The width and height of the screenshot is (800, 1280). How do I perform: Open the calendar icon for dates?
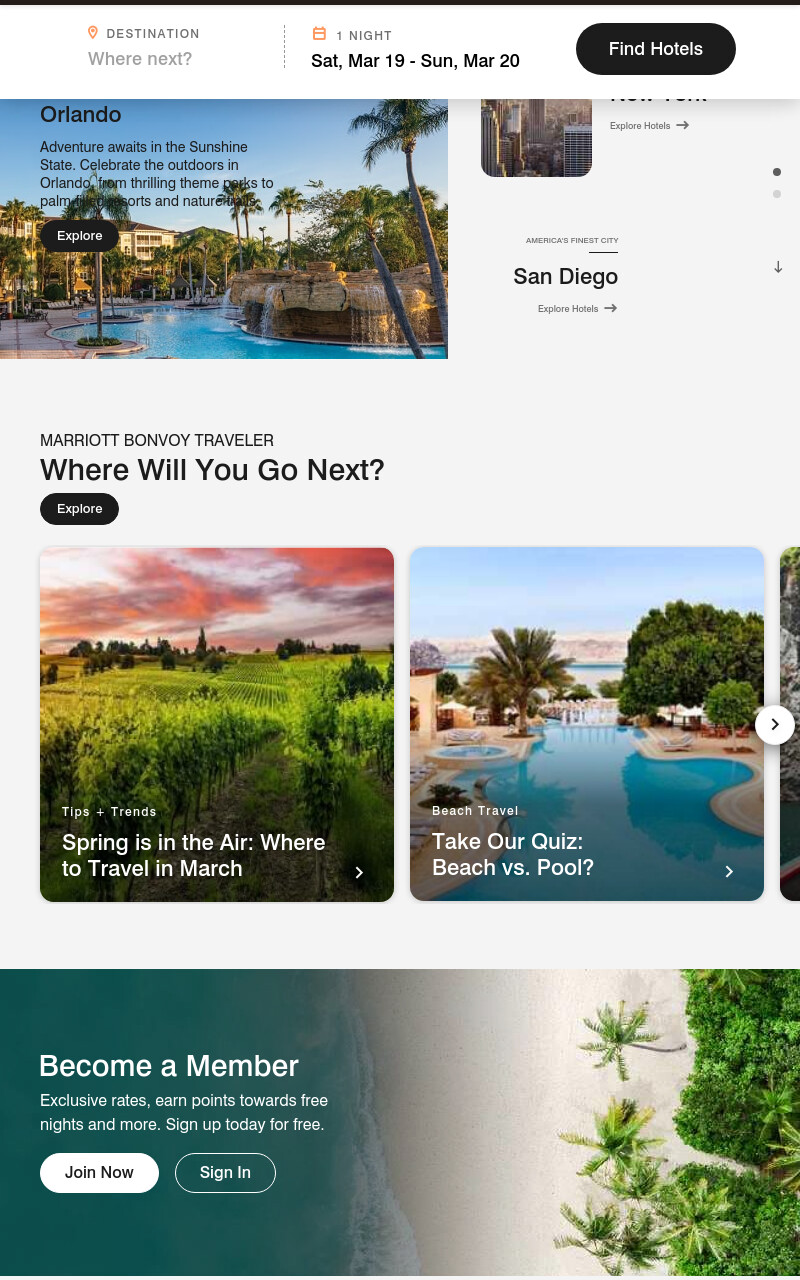point(319,34)
